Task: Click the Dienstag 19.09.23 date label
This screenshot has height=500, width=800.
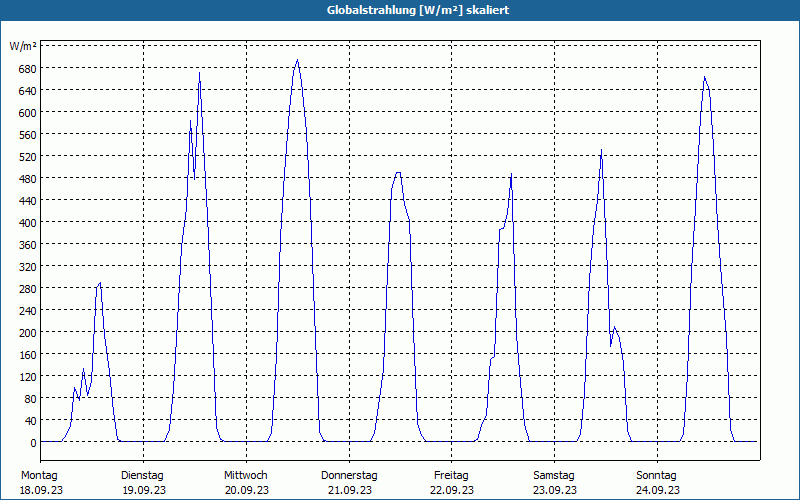Action: [143, 483]
